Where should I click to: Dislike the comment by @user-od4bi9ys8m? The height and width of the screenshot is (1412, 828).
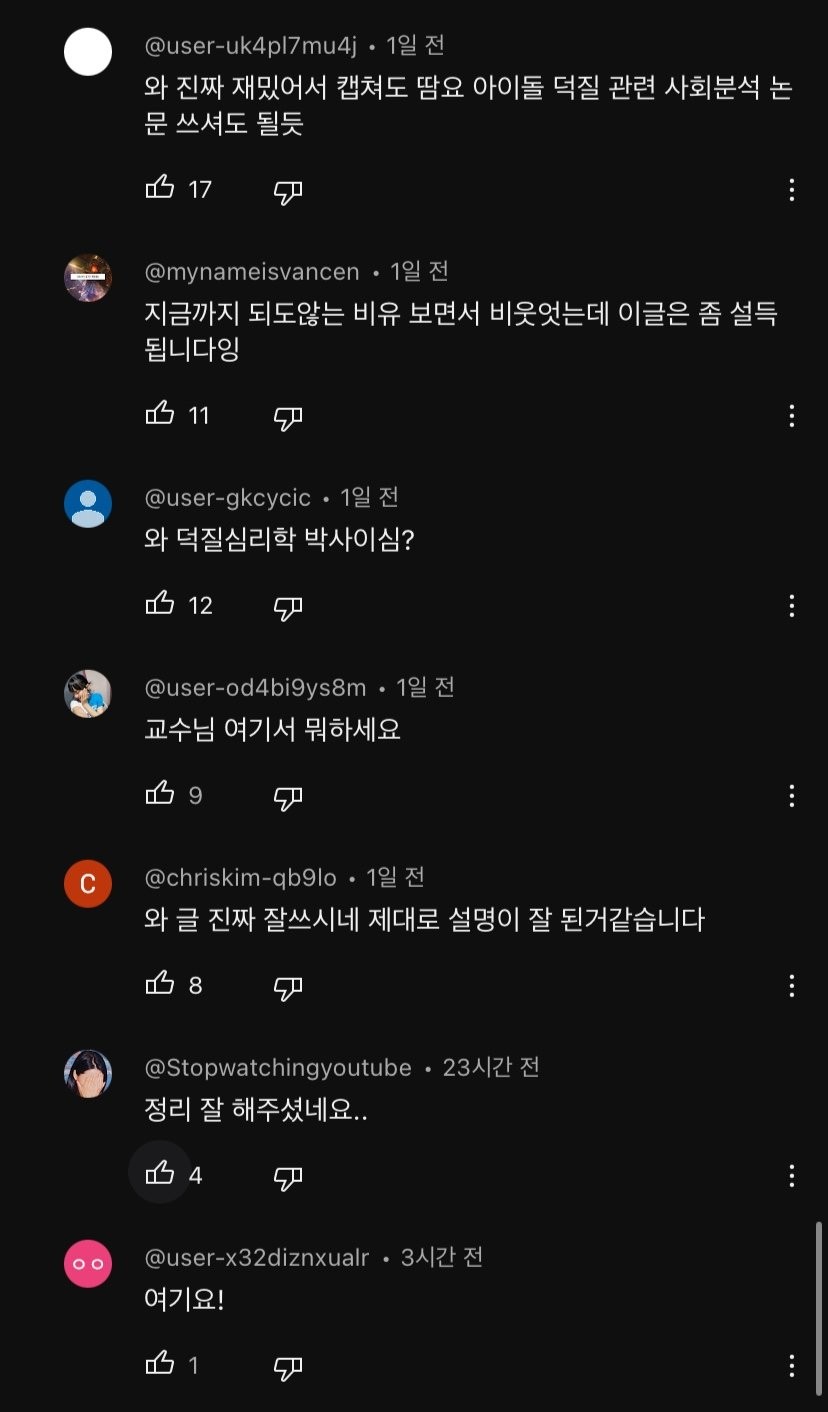288,797
